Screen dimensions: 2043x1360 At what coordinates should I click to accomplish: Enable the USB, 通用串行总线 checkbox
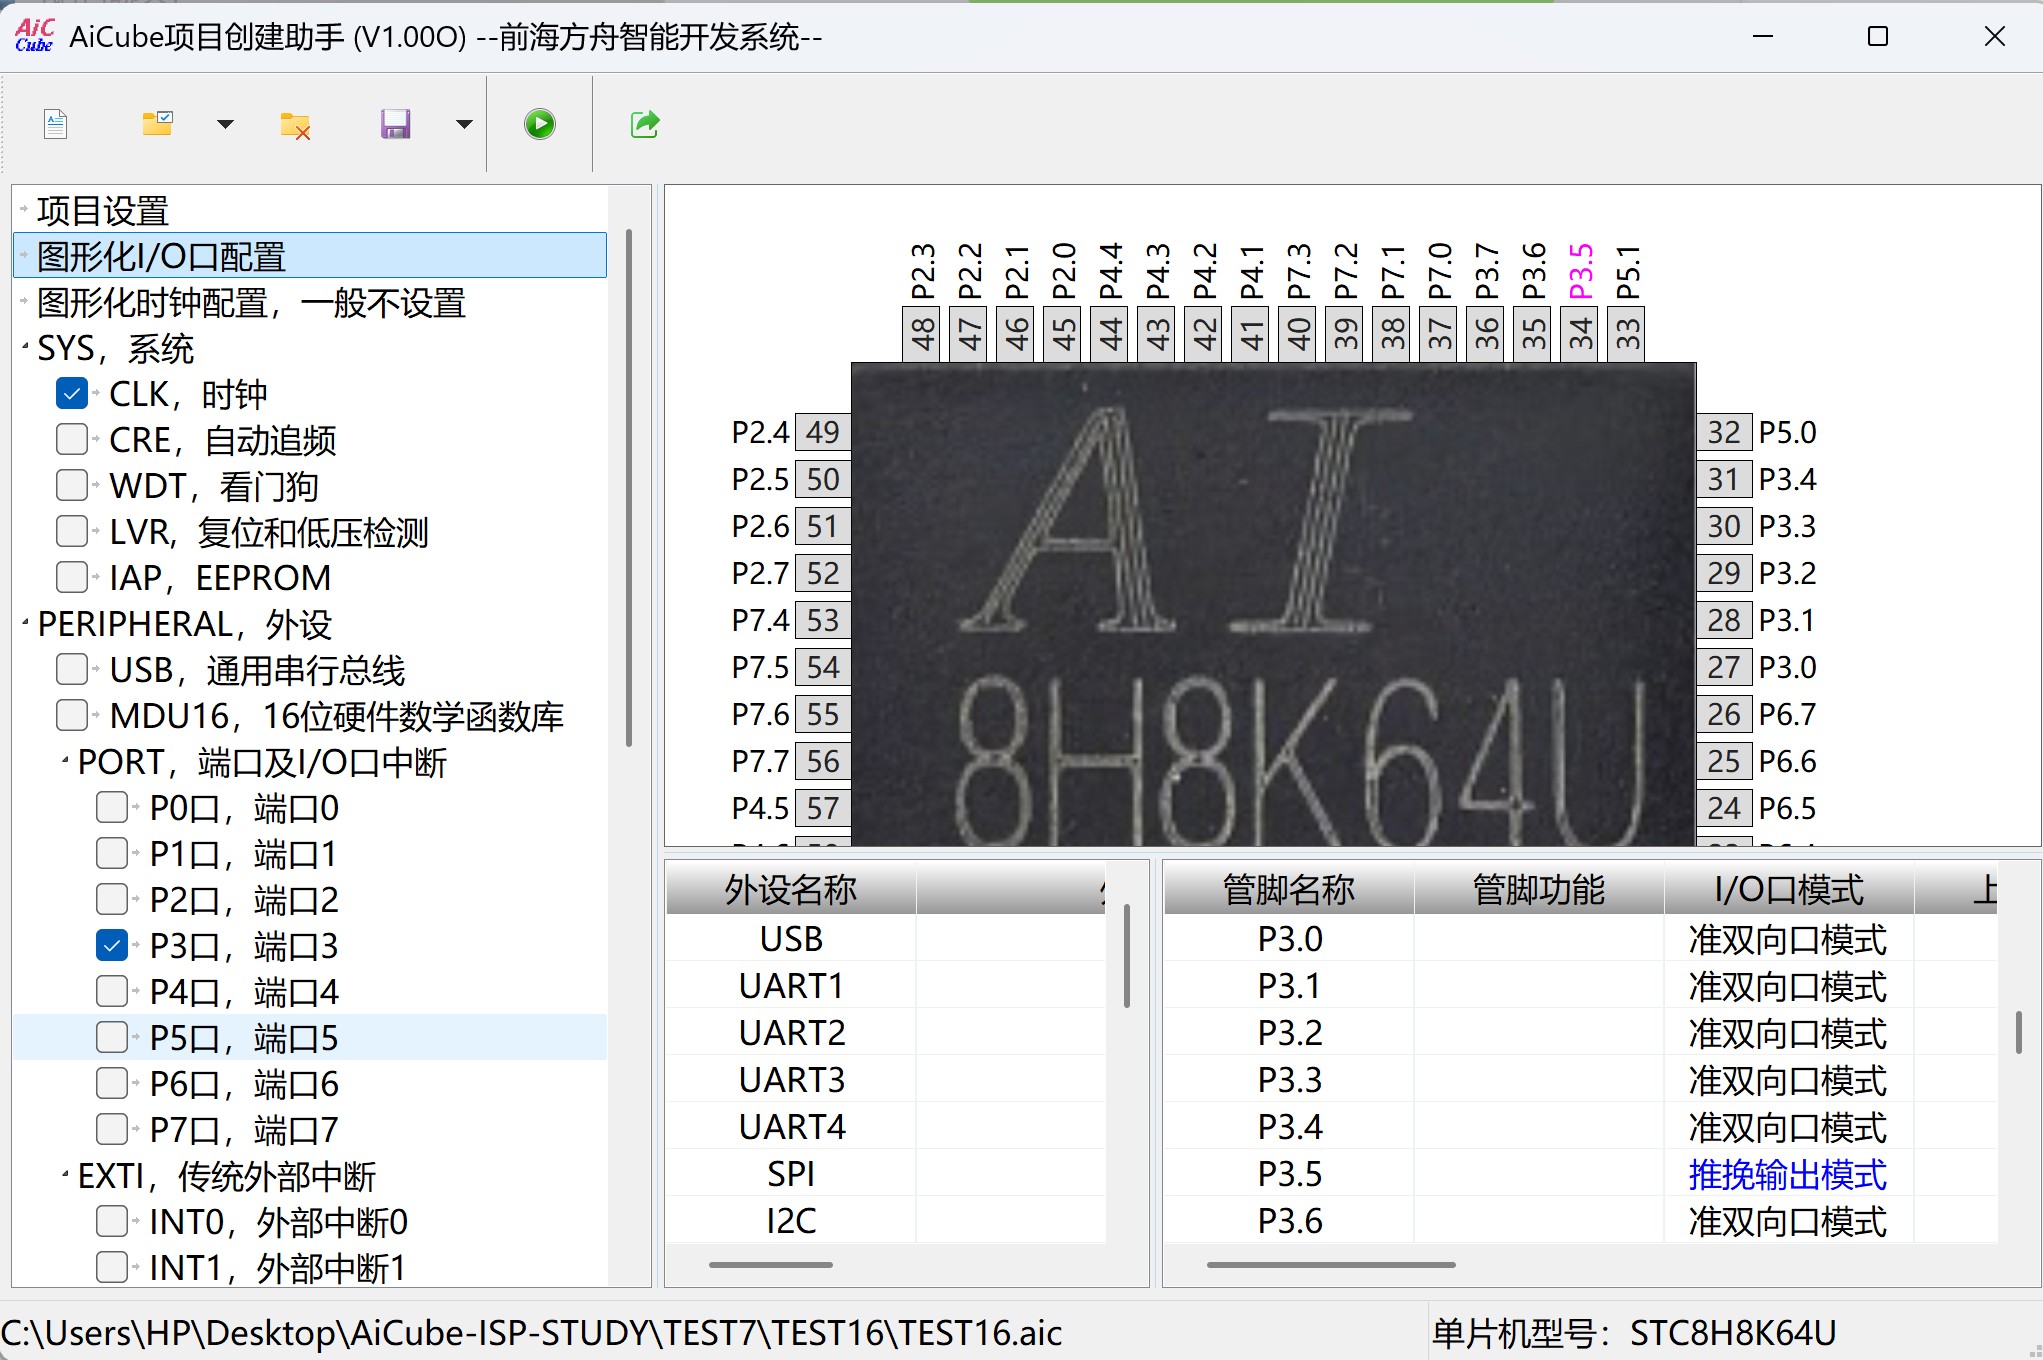[x=72, y=670]
